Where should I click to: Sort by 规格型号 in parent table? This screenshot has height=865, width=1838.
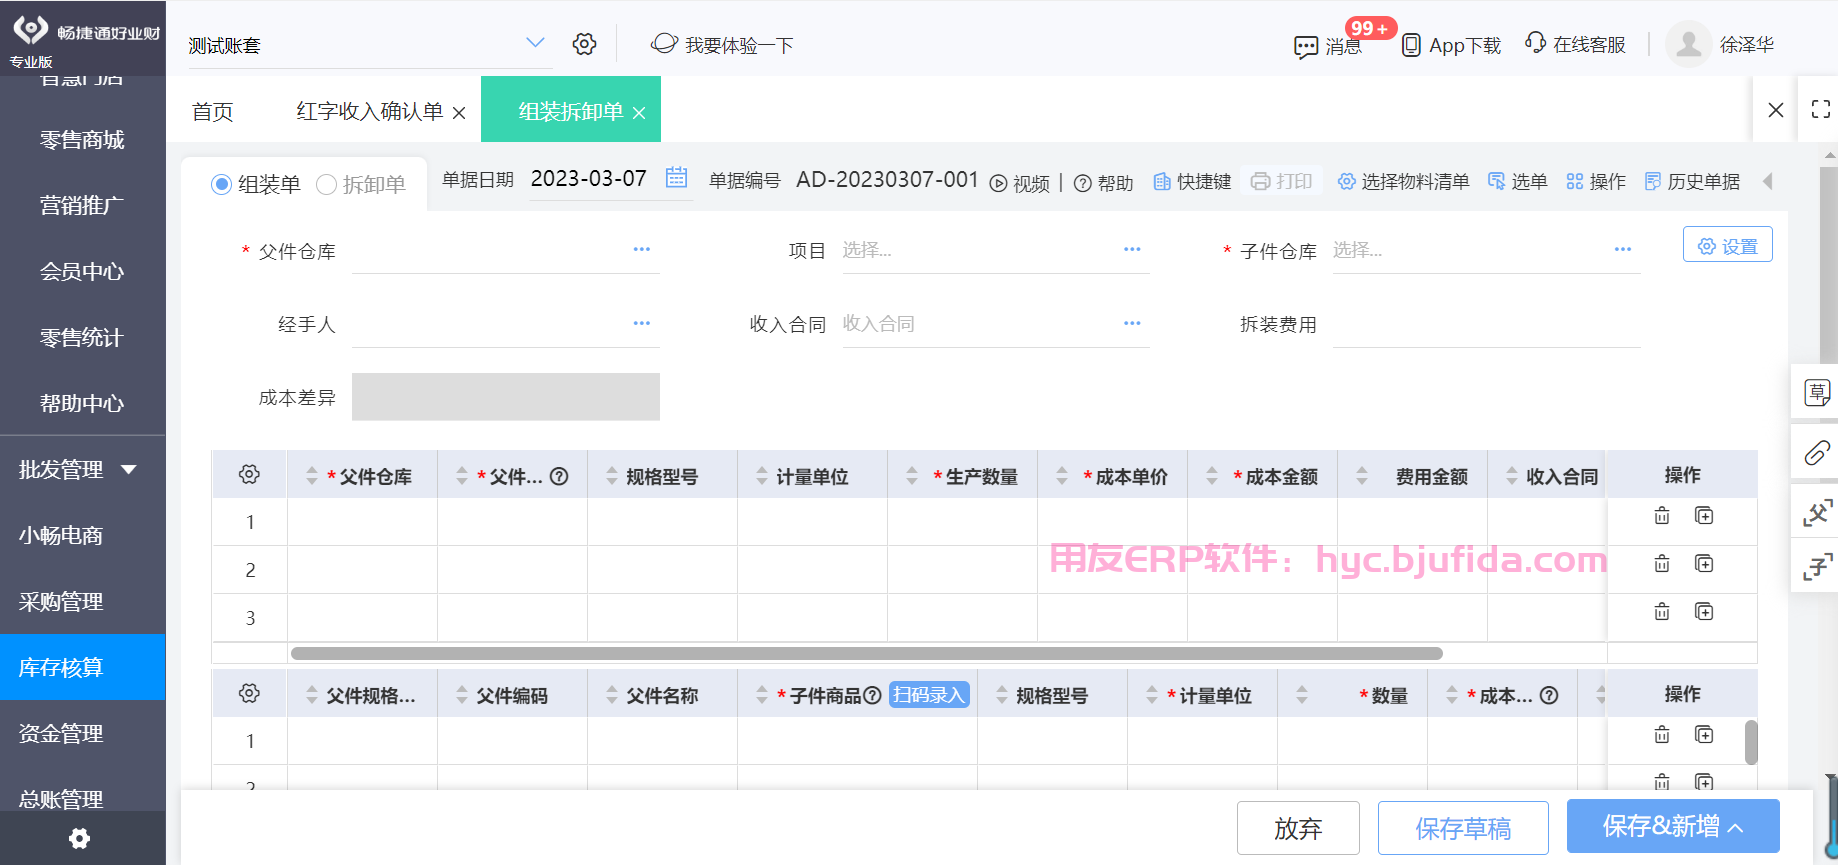[612, 476]
